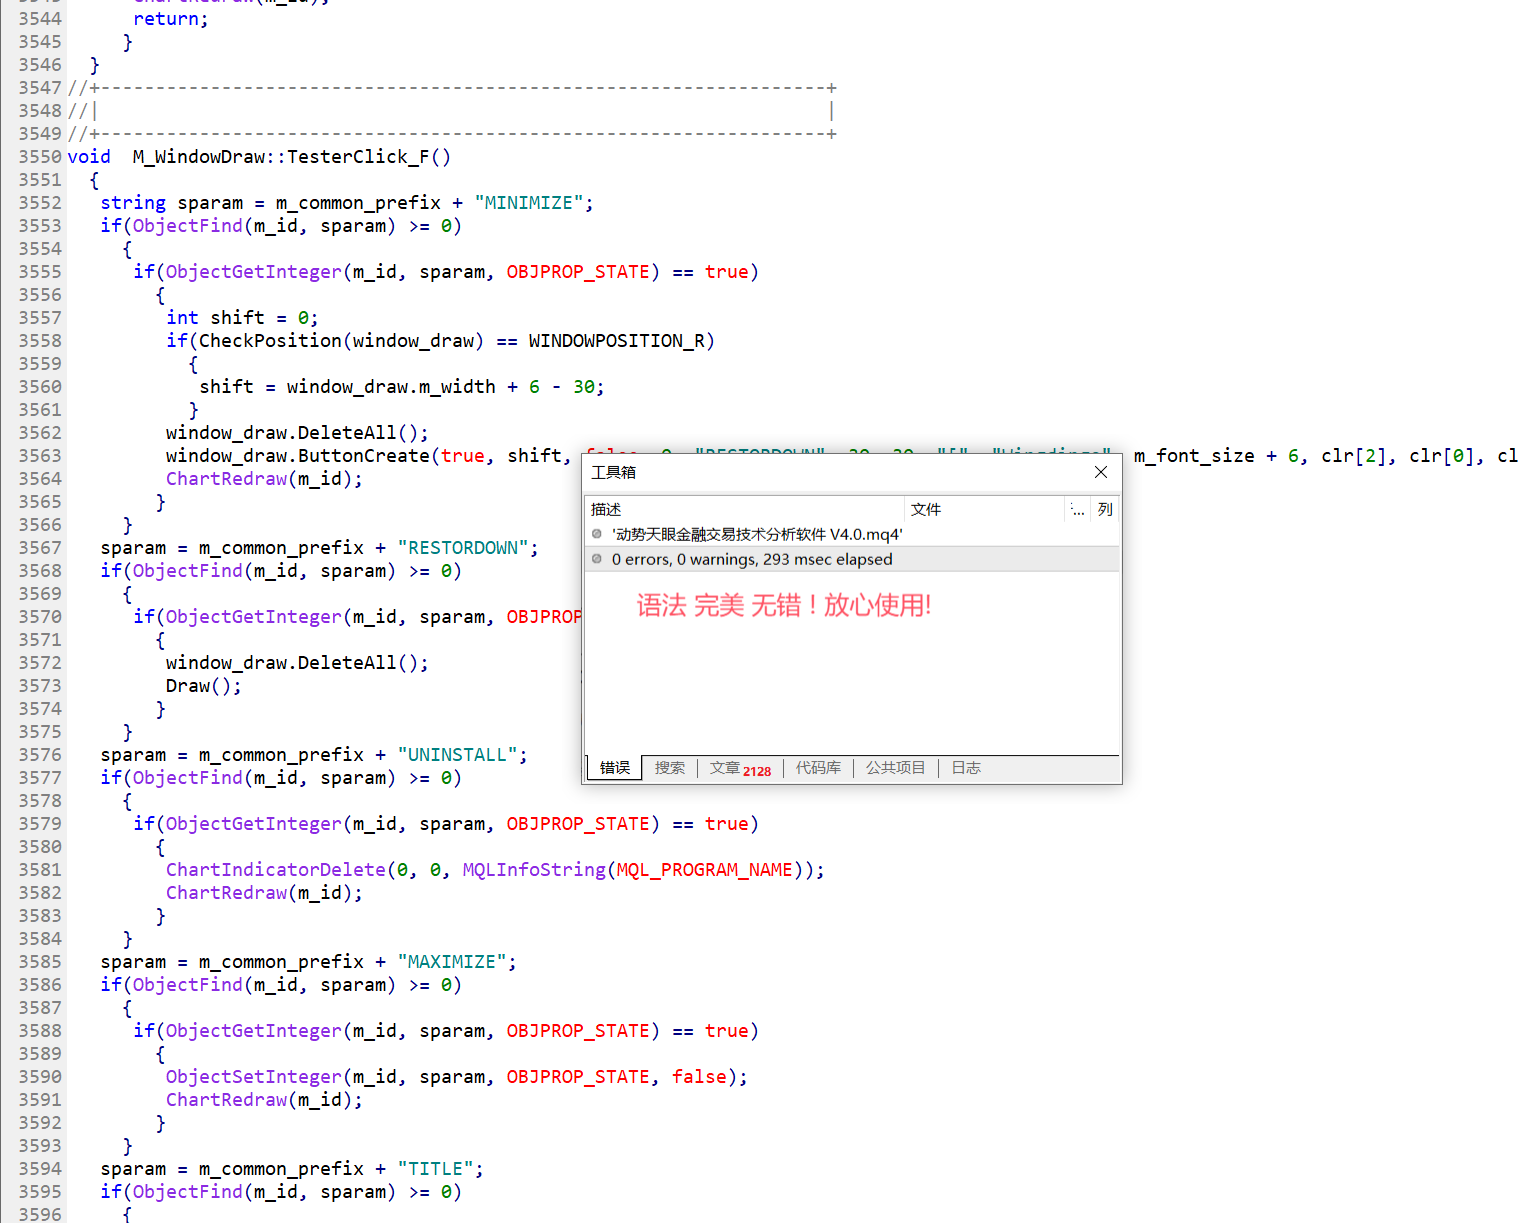Click the 'return;' statement at the top
Screen dimensions: 1520x1223
[171, 19]
